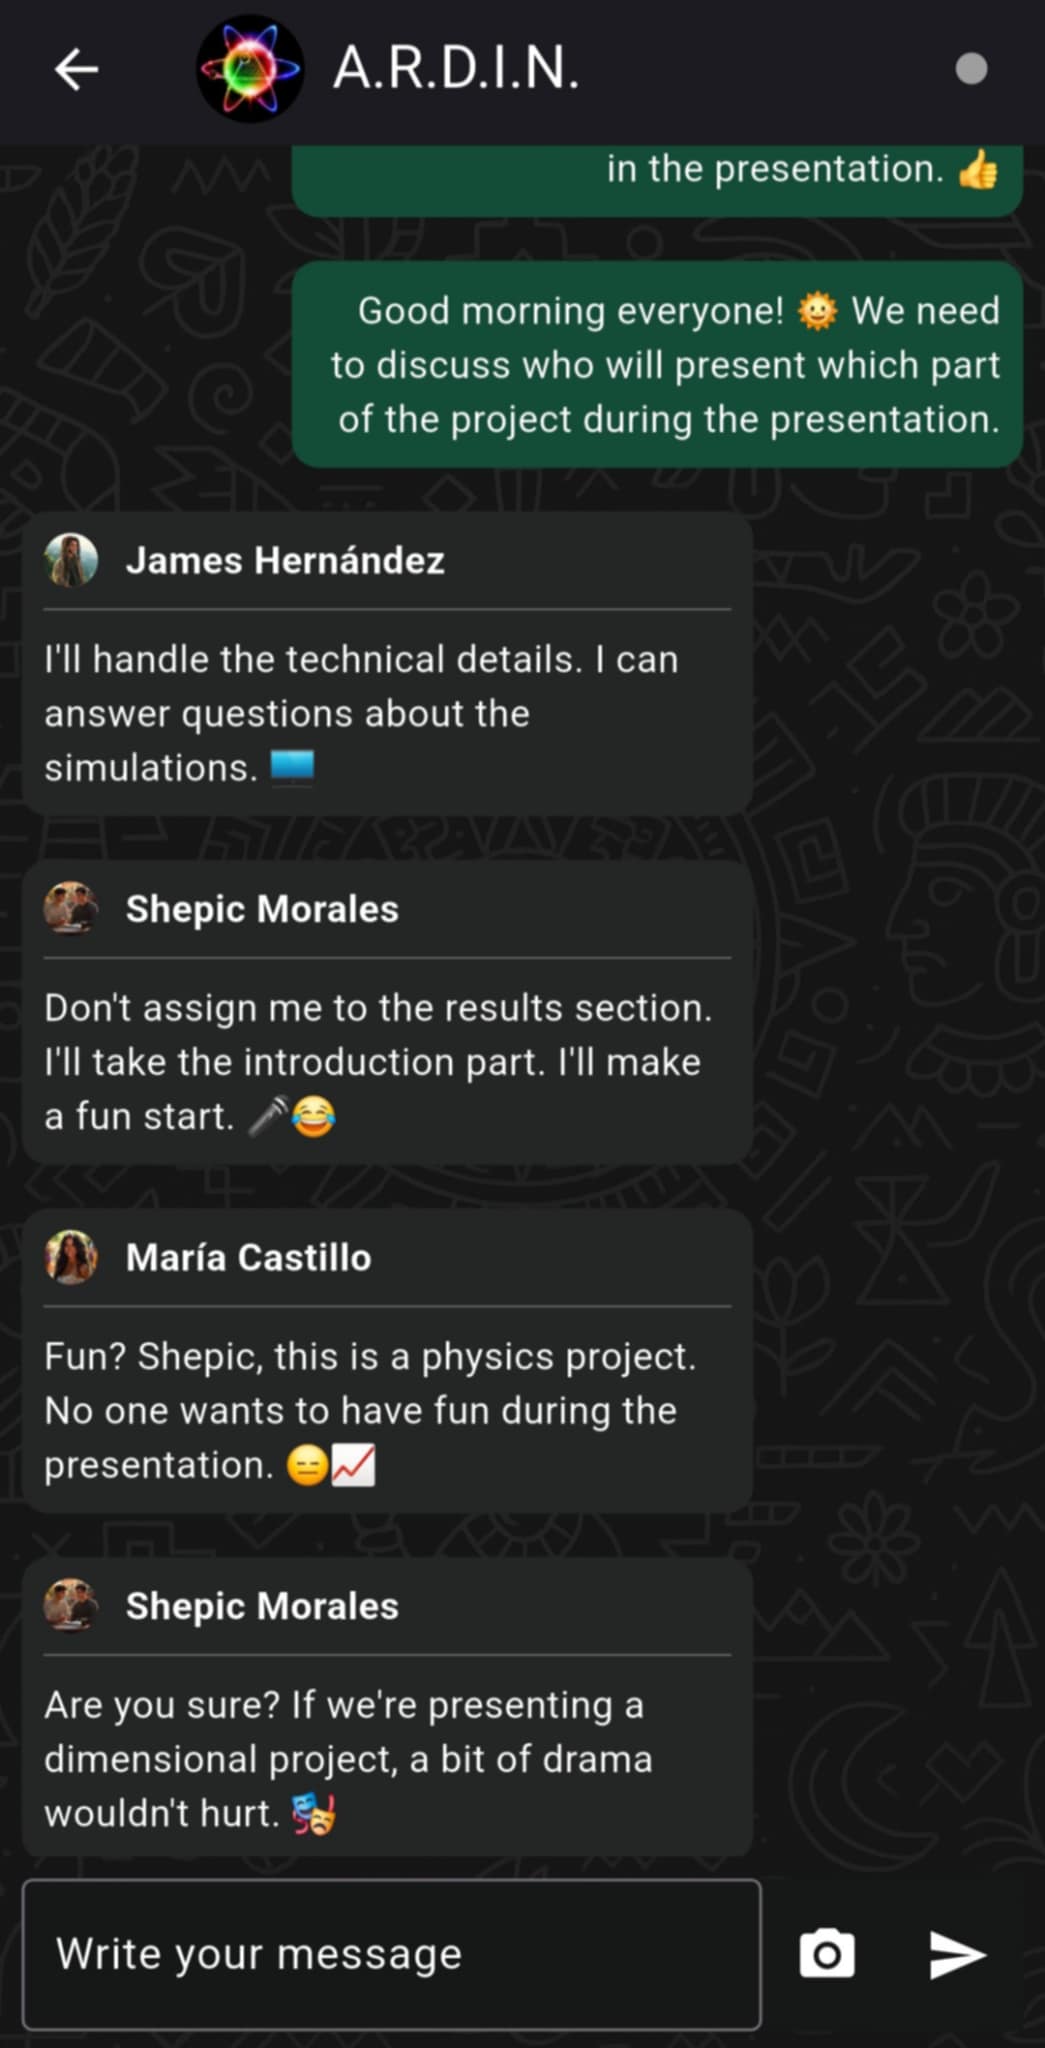Open Shepic Morales' avatar in the introduction message

click(71, 908)
